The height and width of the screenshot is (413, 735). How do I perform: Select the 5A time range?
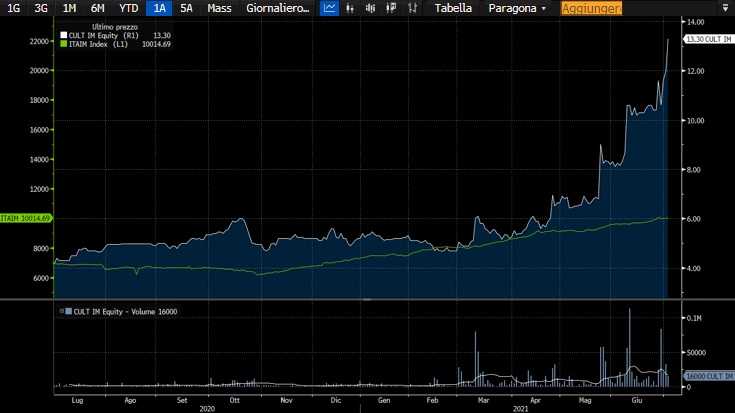click(186, 8)
